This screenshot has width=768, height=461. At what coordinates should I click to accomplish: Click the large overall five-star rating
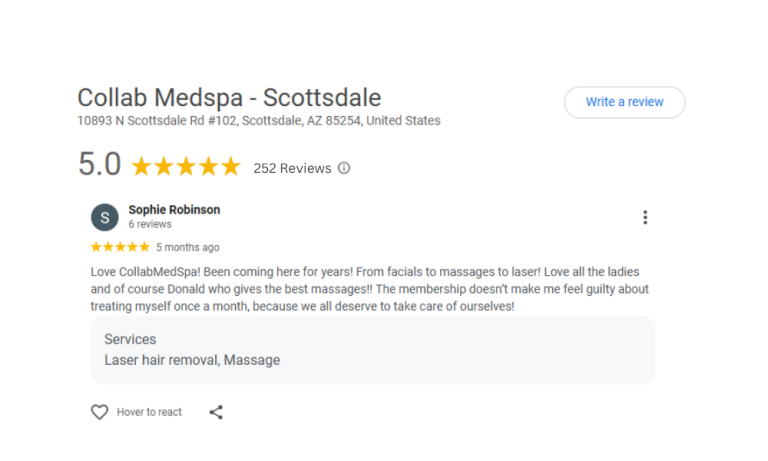click(x=186, y=167)
